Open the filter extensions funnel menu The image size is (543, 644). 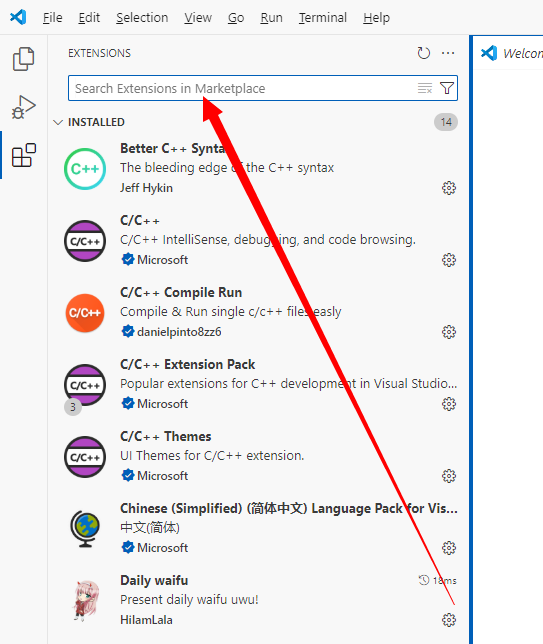click(x=446, y=88)
